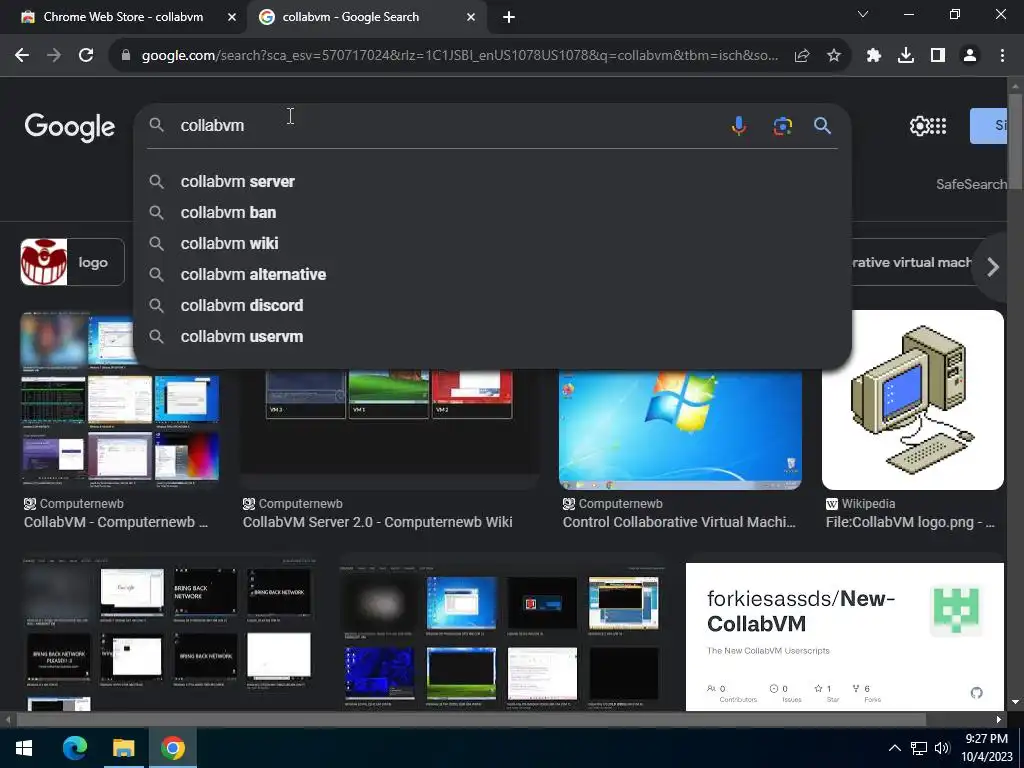Close the collabvm Google Search tab
The height and width of the screenshot is (768, 1024).
tap(471, 18)
